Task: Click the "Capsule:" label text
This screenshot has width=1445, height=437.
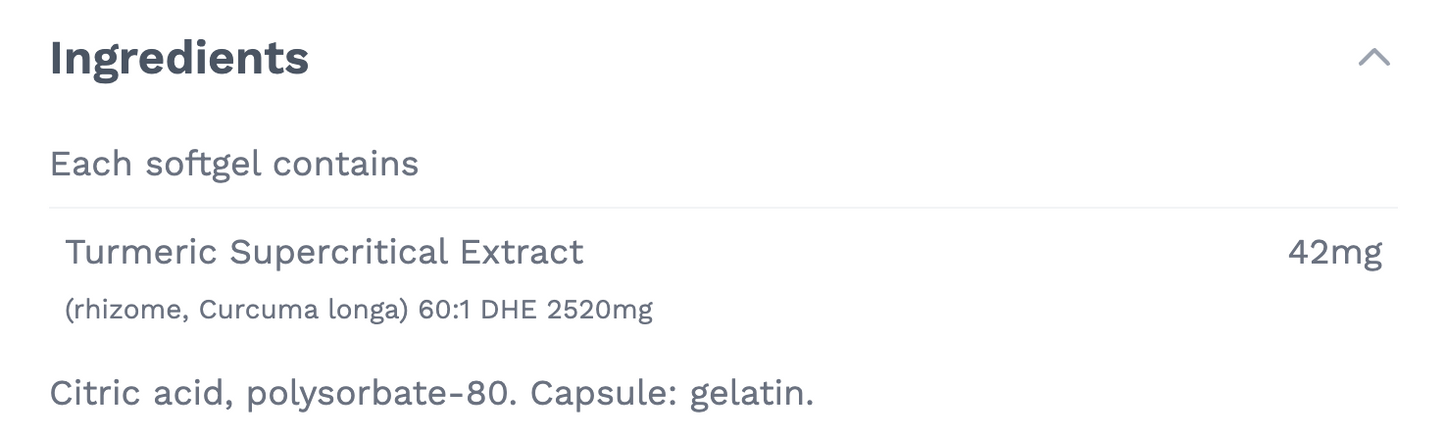Action: click(x=604, y=393)
